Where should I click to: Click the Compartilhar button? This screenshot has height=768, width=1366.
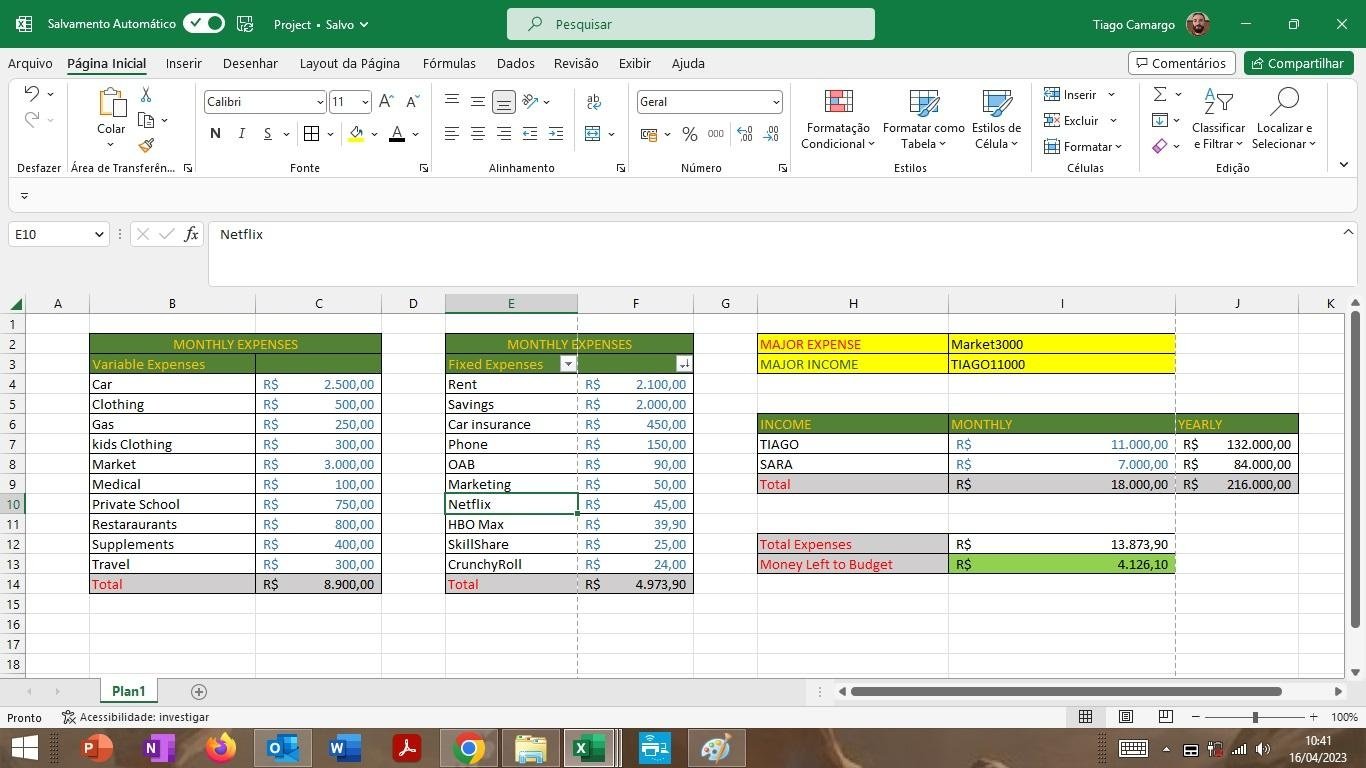(x=1297, y=63)
